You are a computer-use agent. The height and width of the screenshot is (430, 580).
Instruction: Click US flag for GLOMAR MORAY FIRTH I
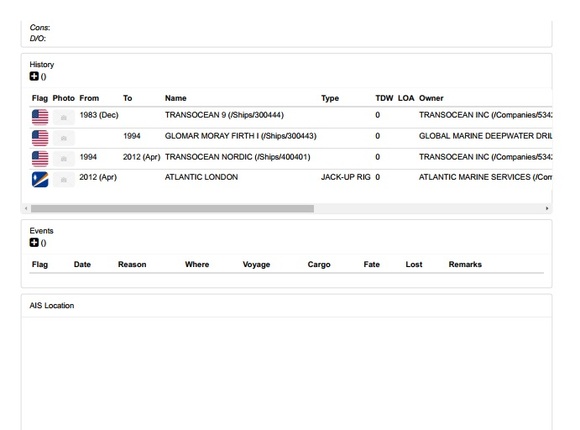40,138
